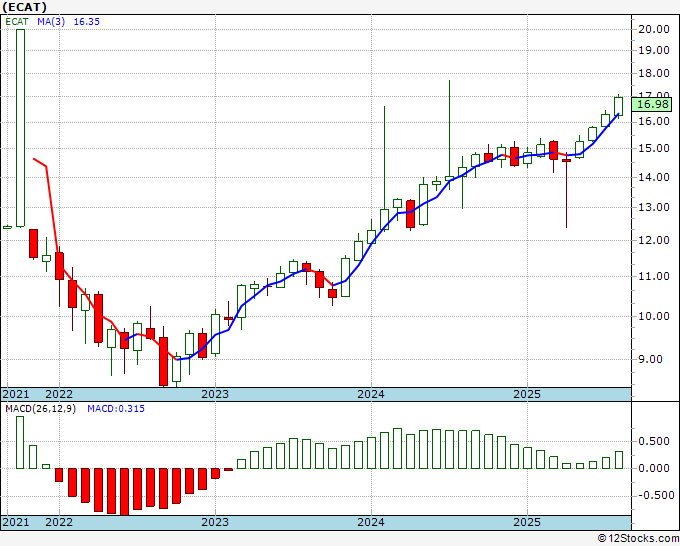
Task: Click the 13.00 price axis label
Action: [654, 207]
